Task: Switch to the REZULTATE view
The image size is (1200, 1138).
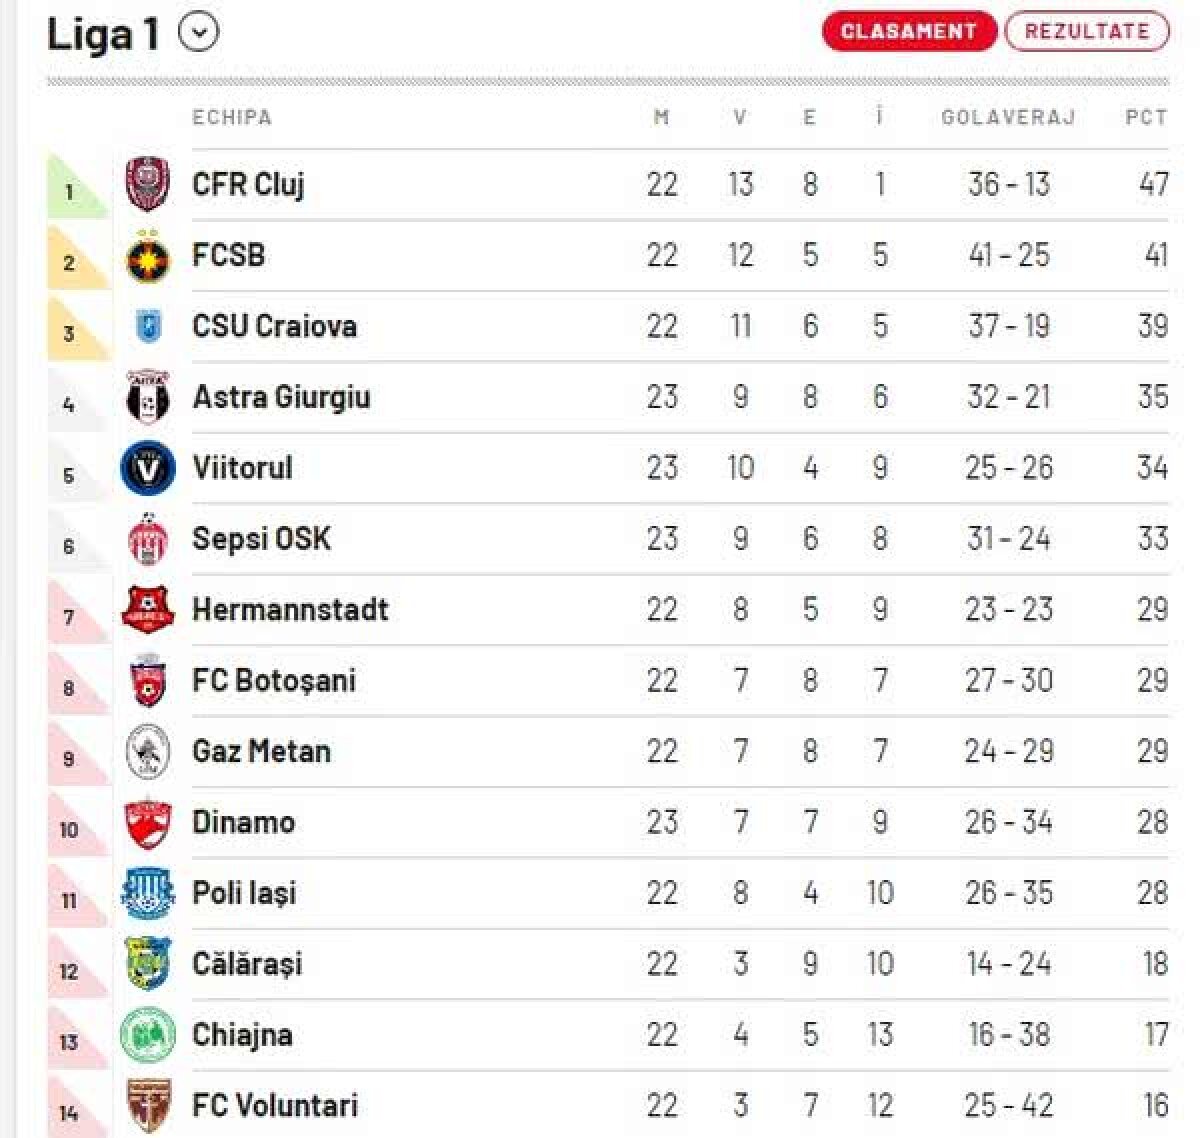Action: 1086,30
